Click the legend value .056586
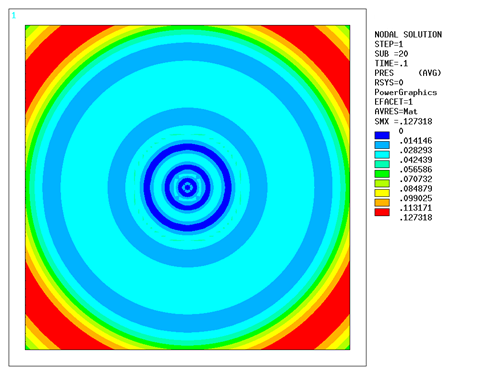The image size is (500, 375). pyautogui.click(x=416, y=169)
